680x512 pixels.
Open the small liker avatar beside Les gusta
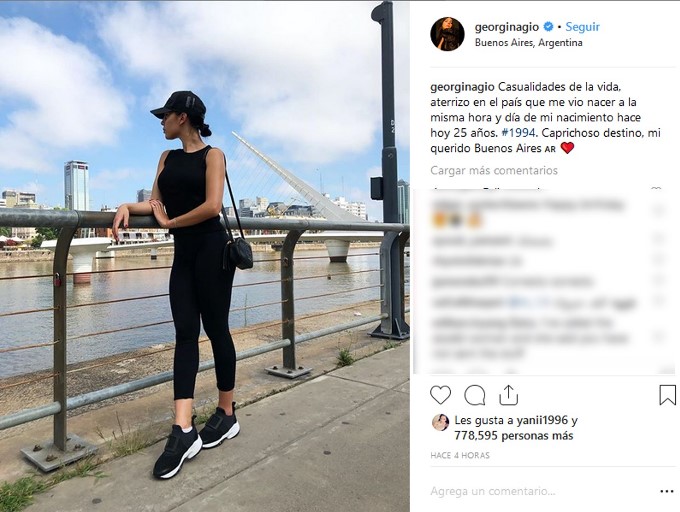(x=440, y=422)
